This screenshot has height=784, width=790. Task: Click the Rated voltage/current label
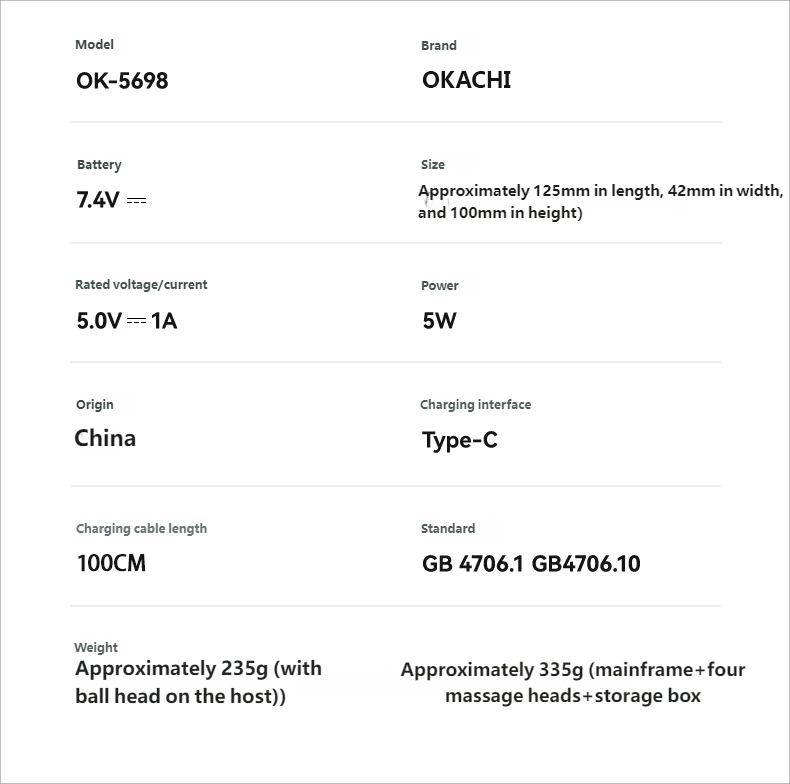(141, 285)
